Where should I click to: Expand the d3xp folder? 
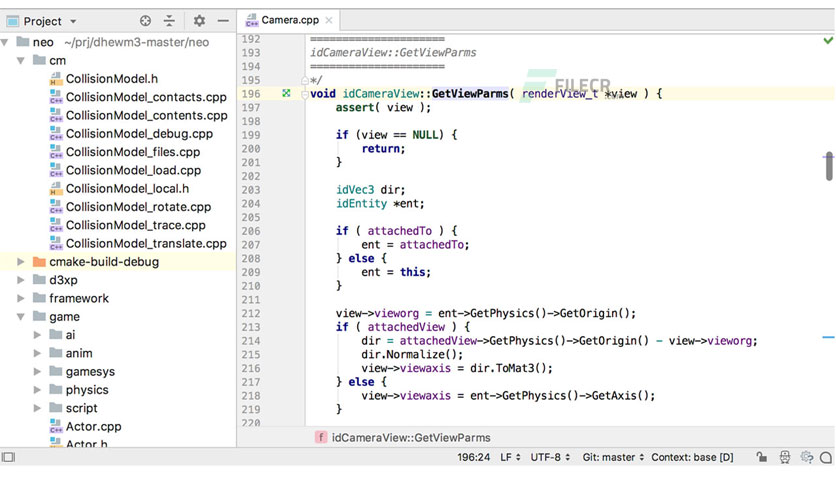click(21, 280)
